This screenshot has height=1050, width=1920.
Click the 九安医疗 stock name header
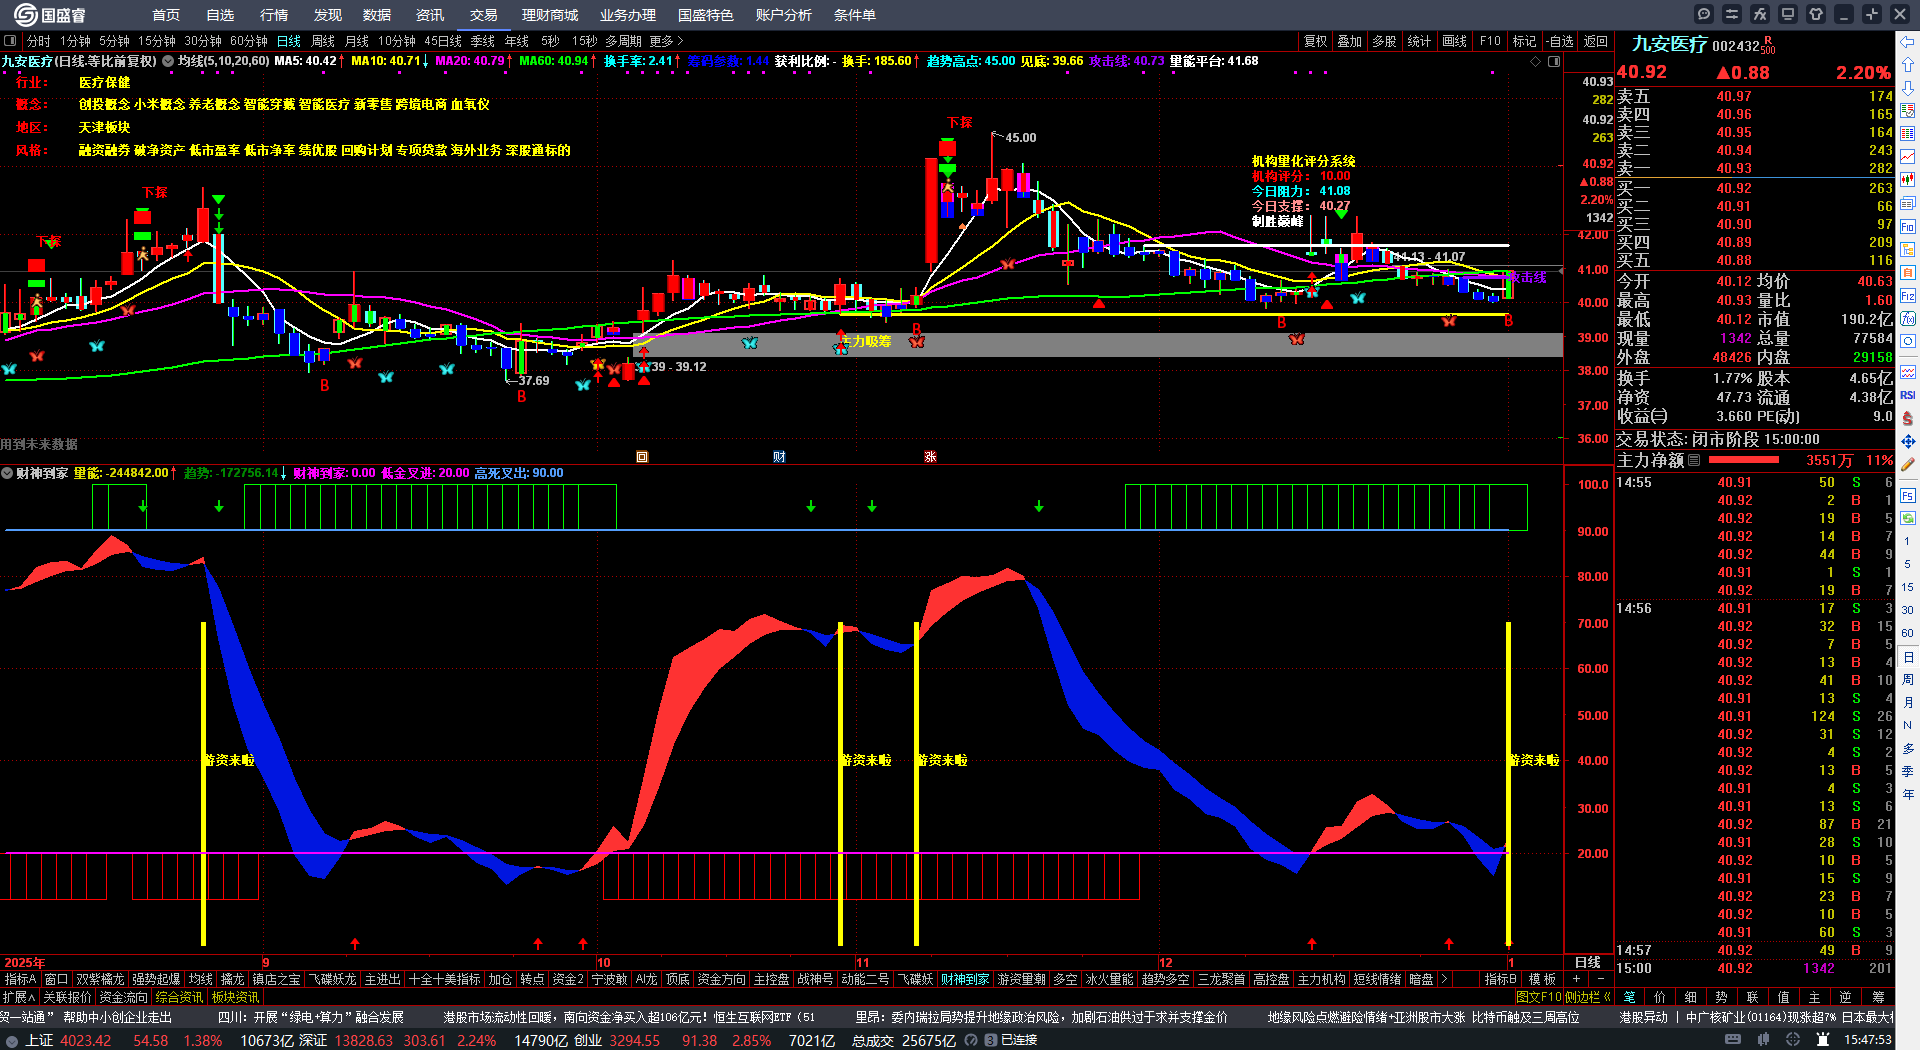(x=1669, y=44)
